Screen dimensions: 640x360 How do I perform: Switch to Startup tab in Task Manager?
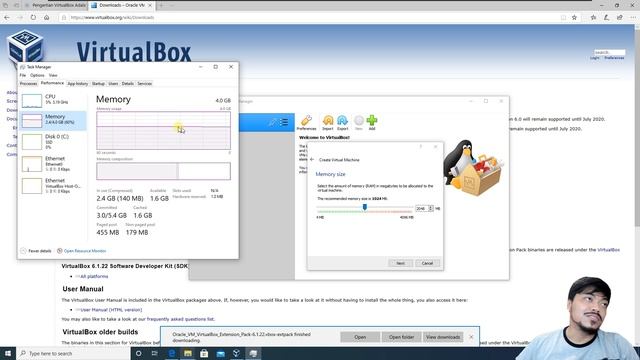click(98, 84)
